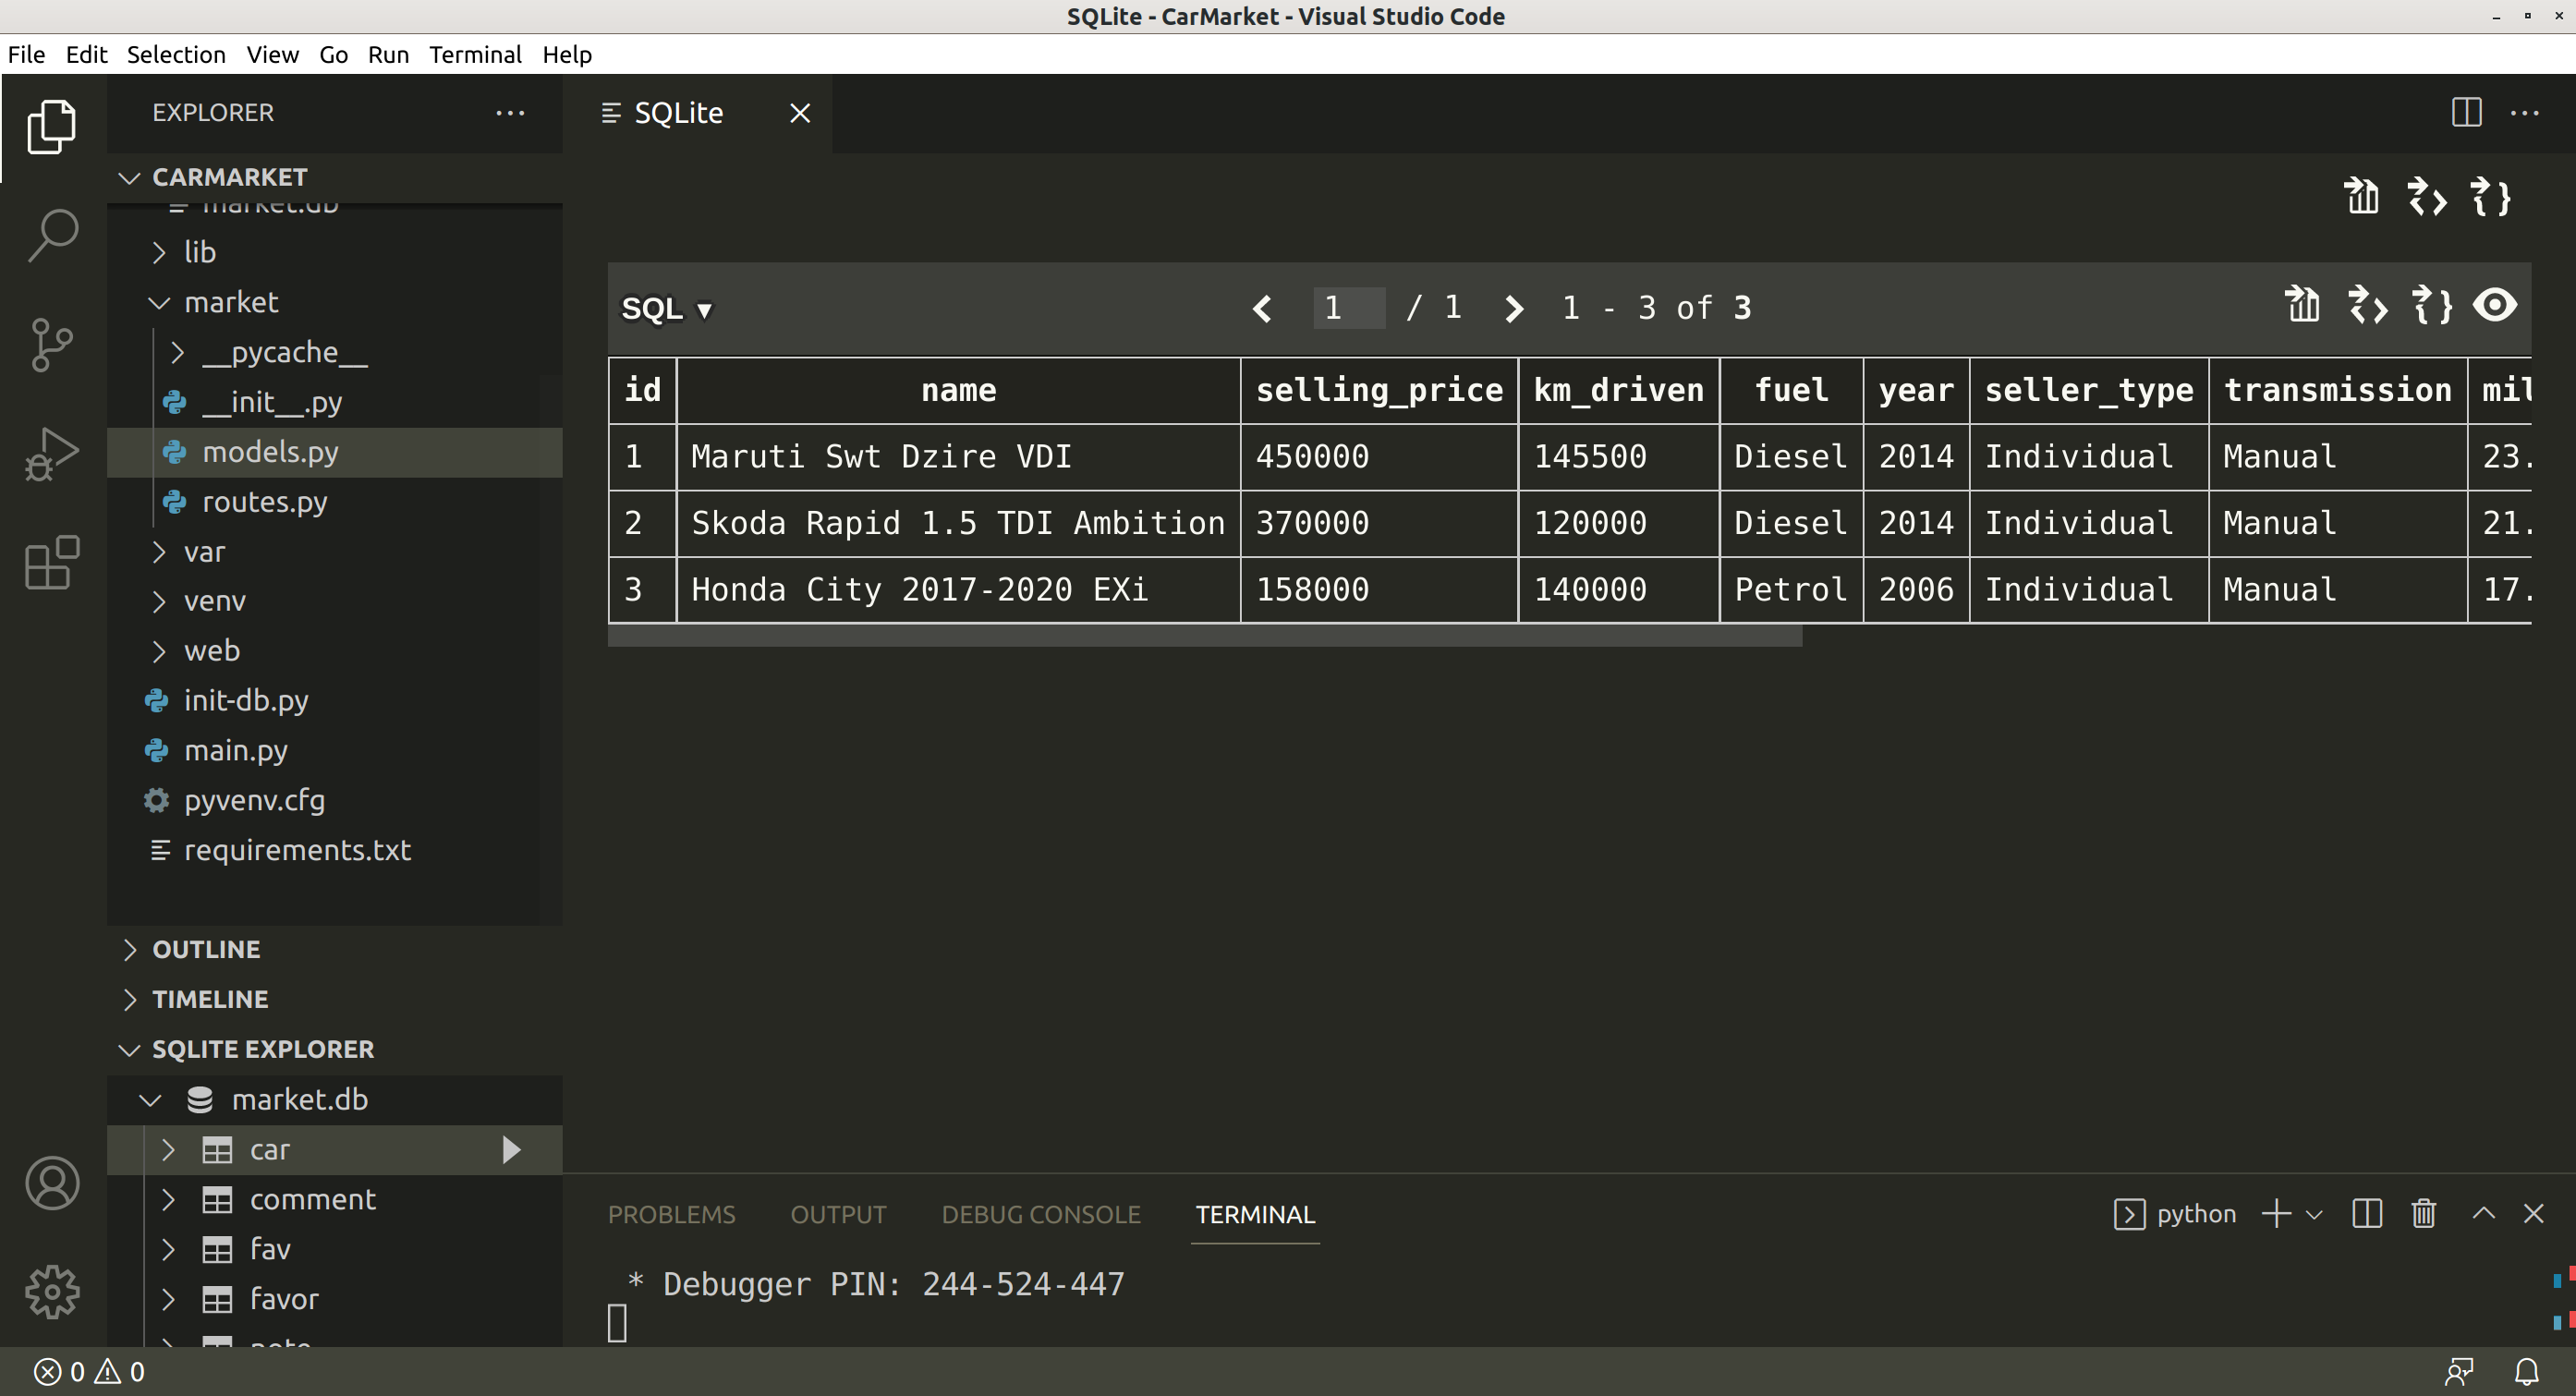The image size is (2576, 1396).
Task: Open the Run and Debug view
Action: click(x=52, y=454)
